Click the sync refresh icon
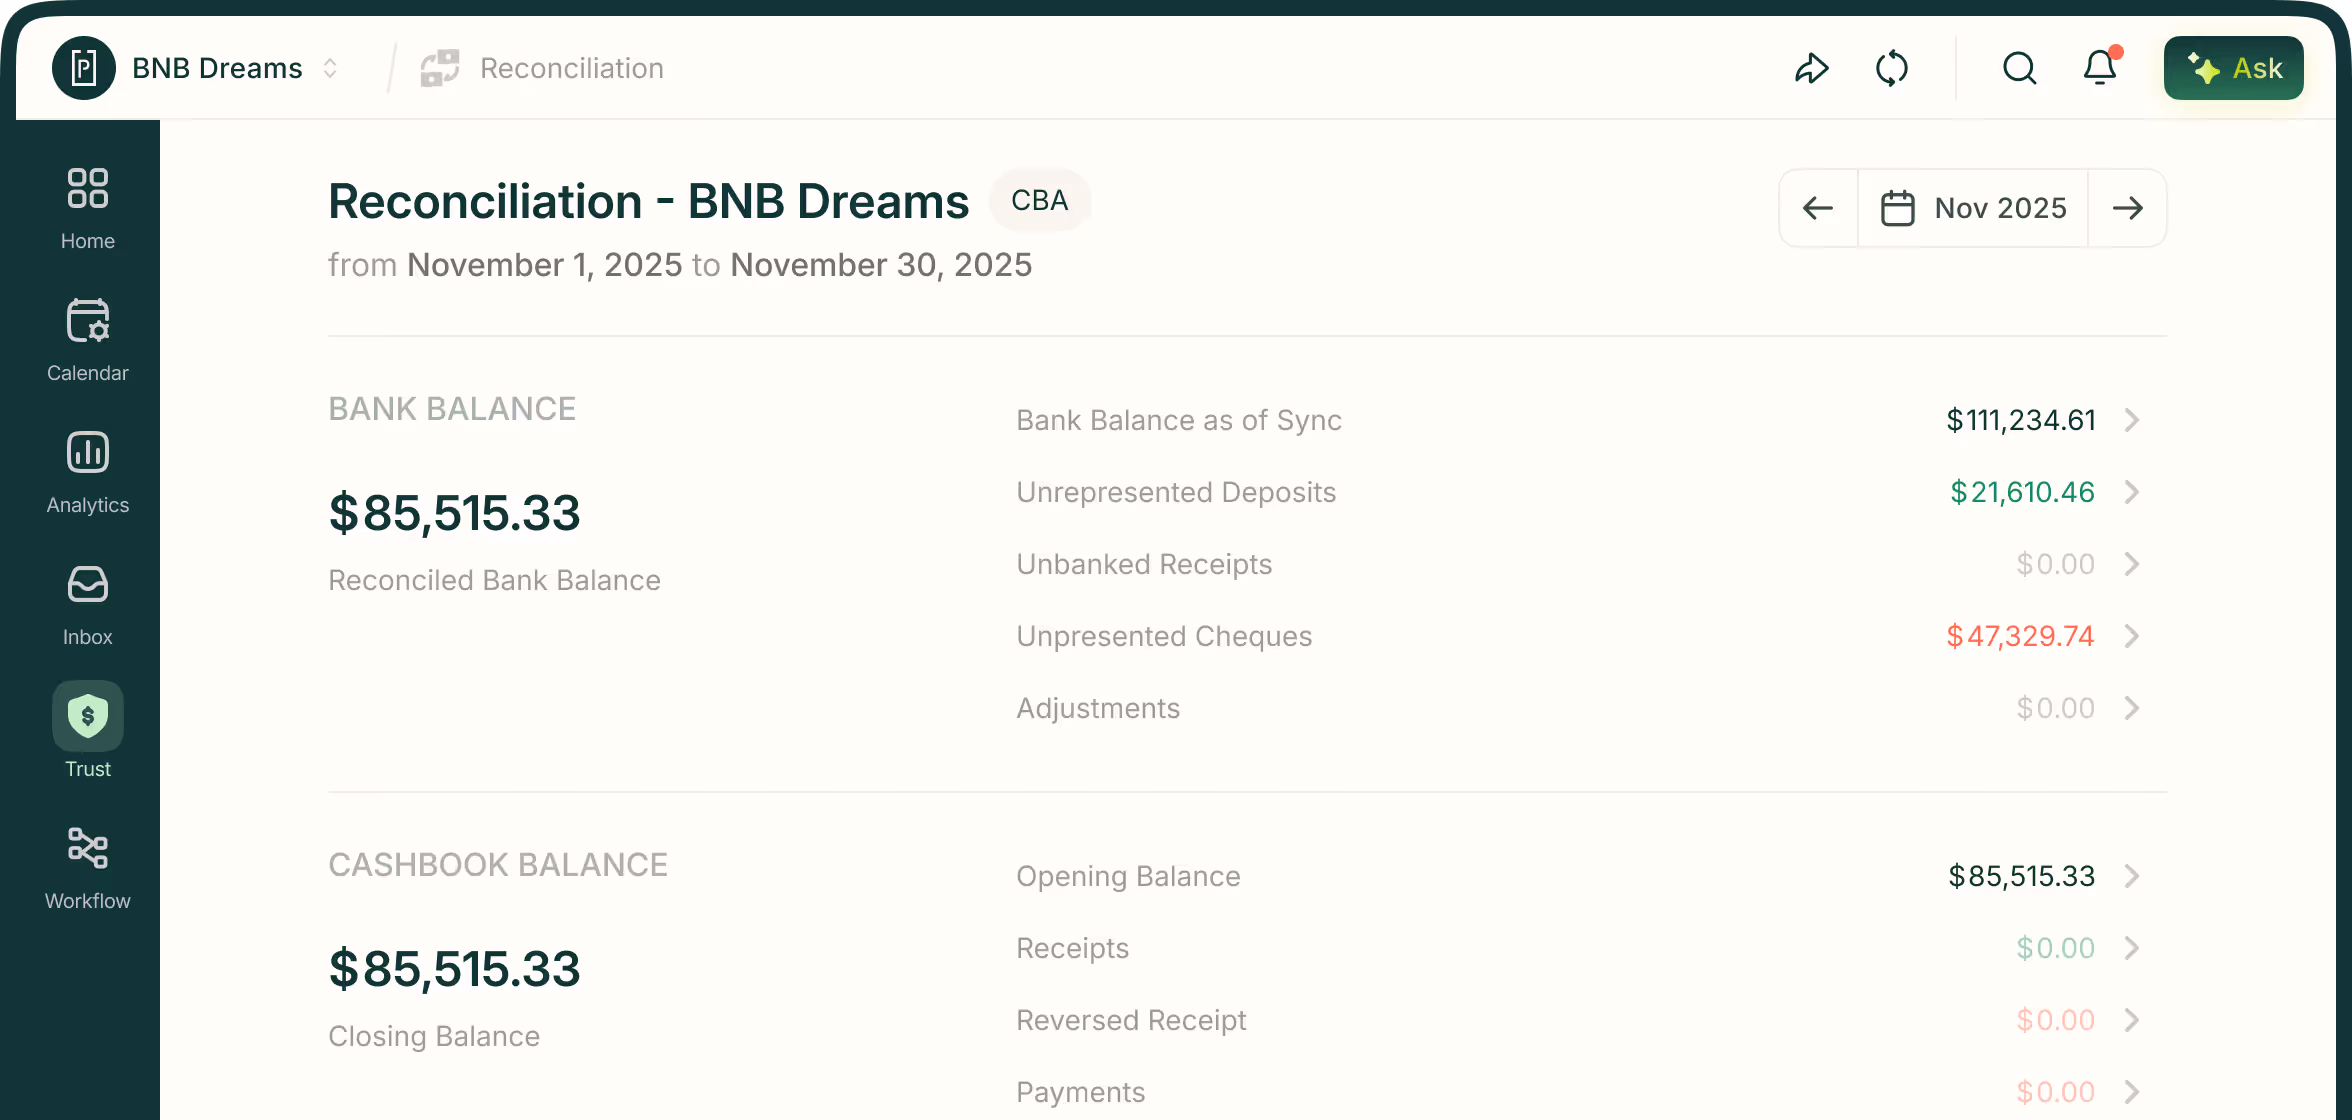 click(1891, 68)
